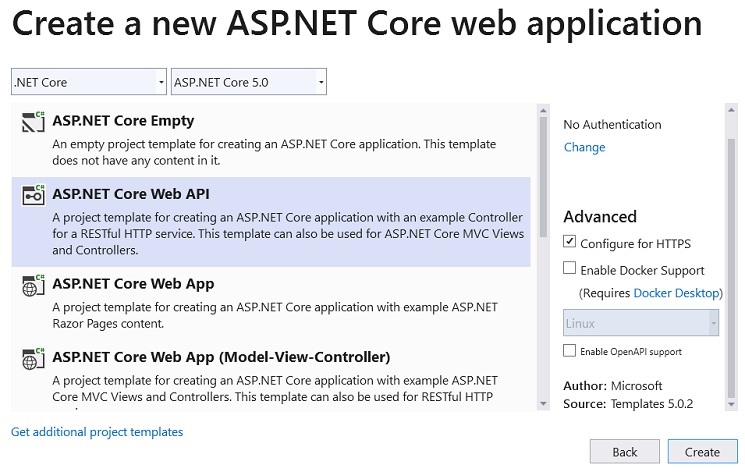Click options panel scroll down arrow

pyautogui.click(x=731, y=404)
